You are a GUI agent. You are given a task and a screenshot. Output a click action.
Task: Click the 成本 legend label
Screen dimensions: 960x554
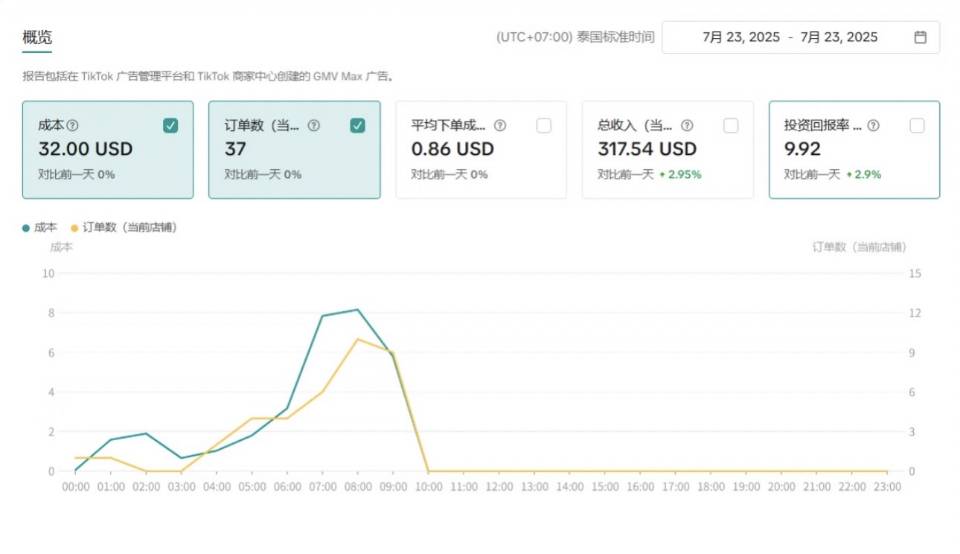click(45, 228)
